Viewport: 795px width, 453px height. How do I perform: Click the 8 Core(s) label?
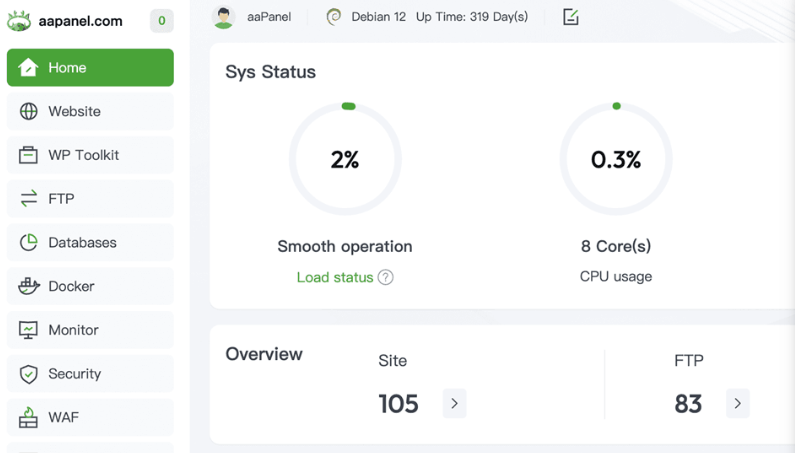pos(616,246)
